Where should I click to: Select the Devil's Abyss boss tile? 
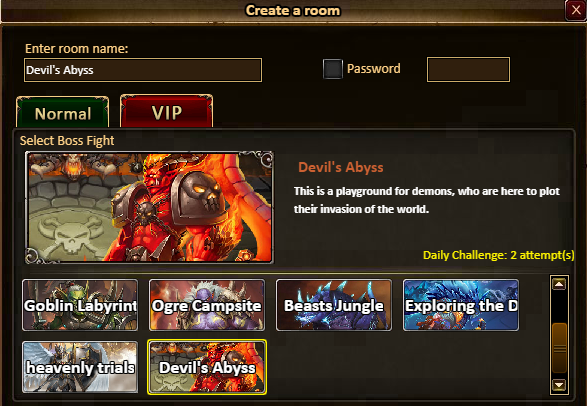pos(207,367)
